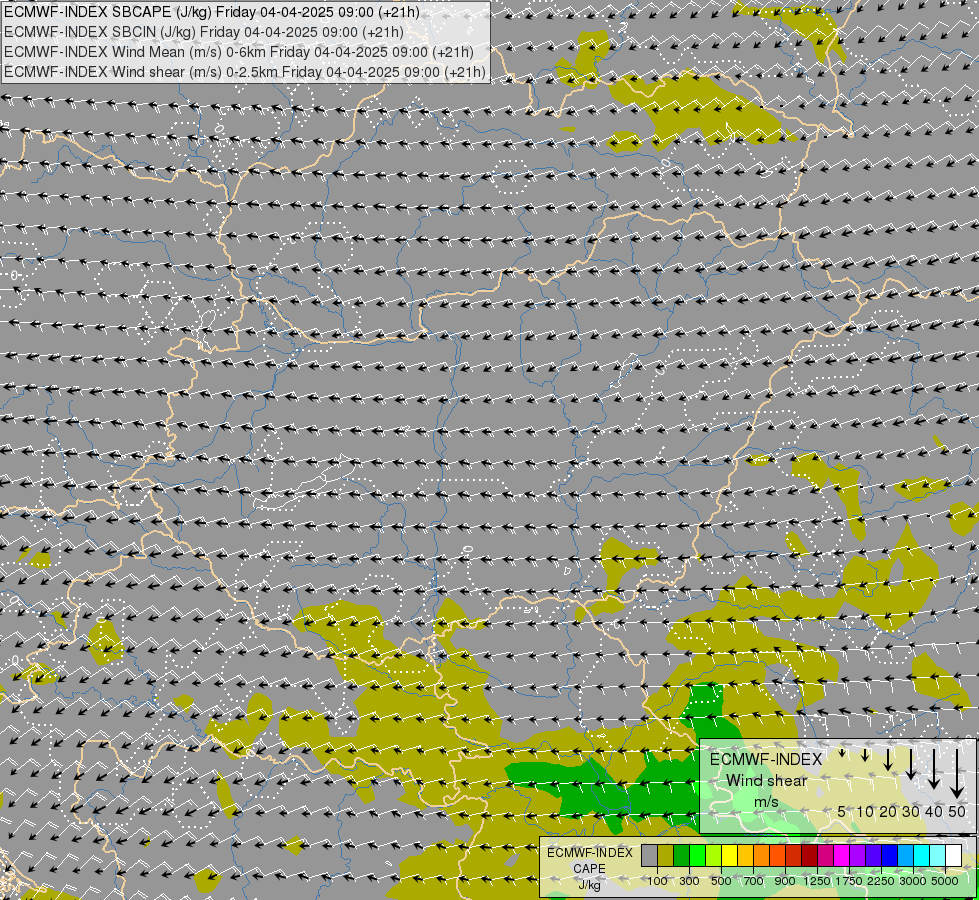979x900 pixels.
Task: Click the Wind shear 0-2.5km title line
Action: click(x=245, y=72)
